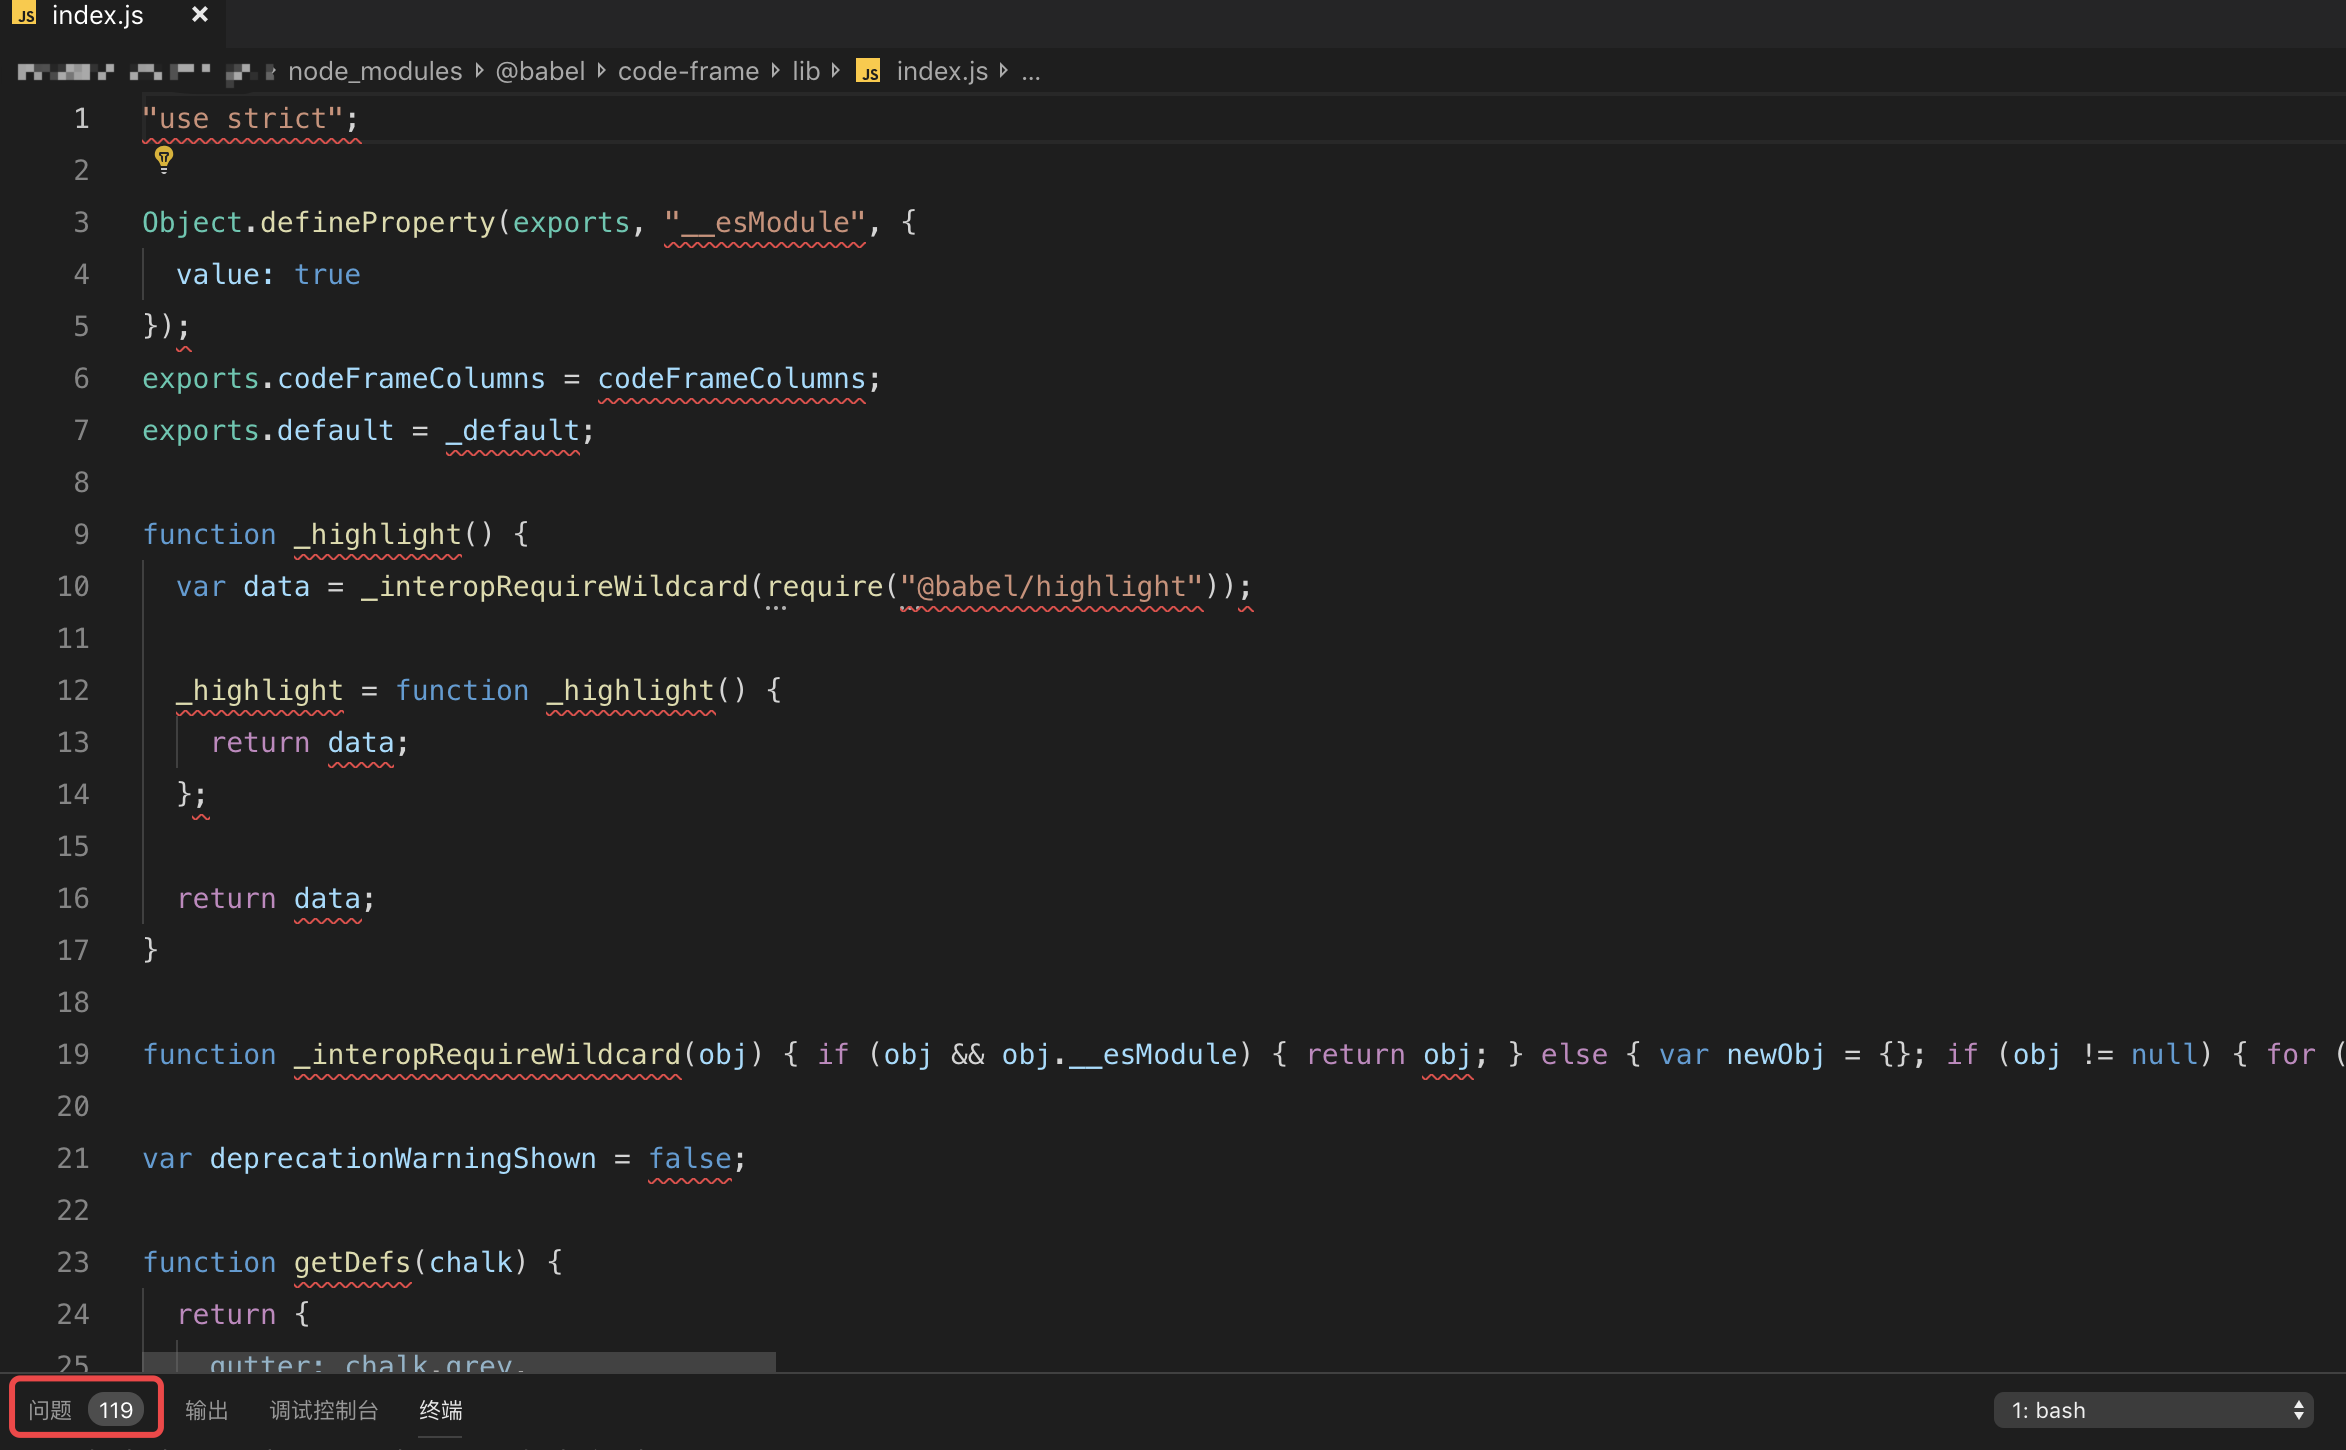Click the node_modules breadcrumb item
This screenshot has height=1450, width=2346.
point(374,71)
